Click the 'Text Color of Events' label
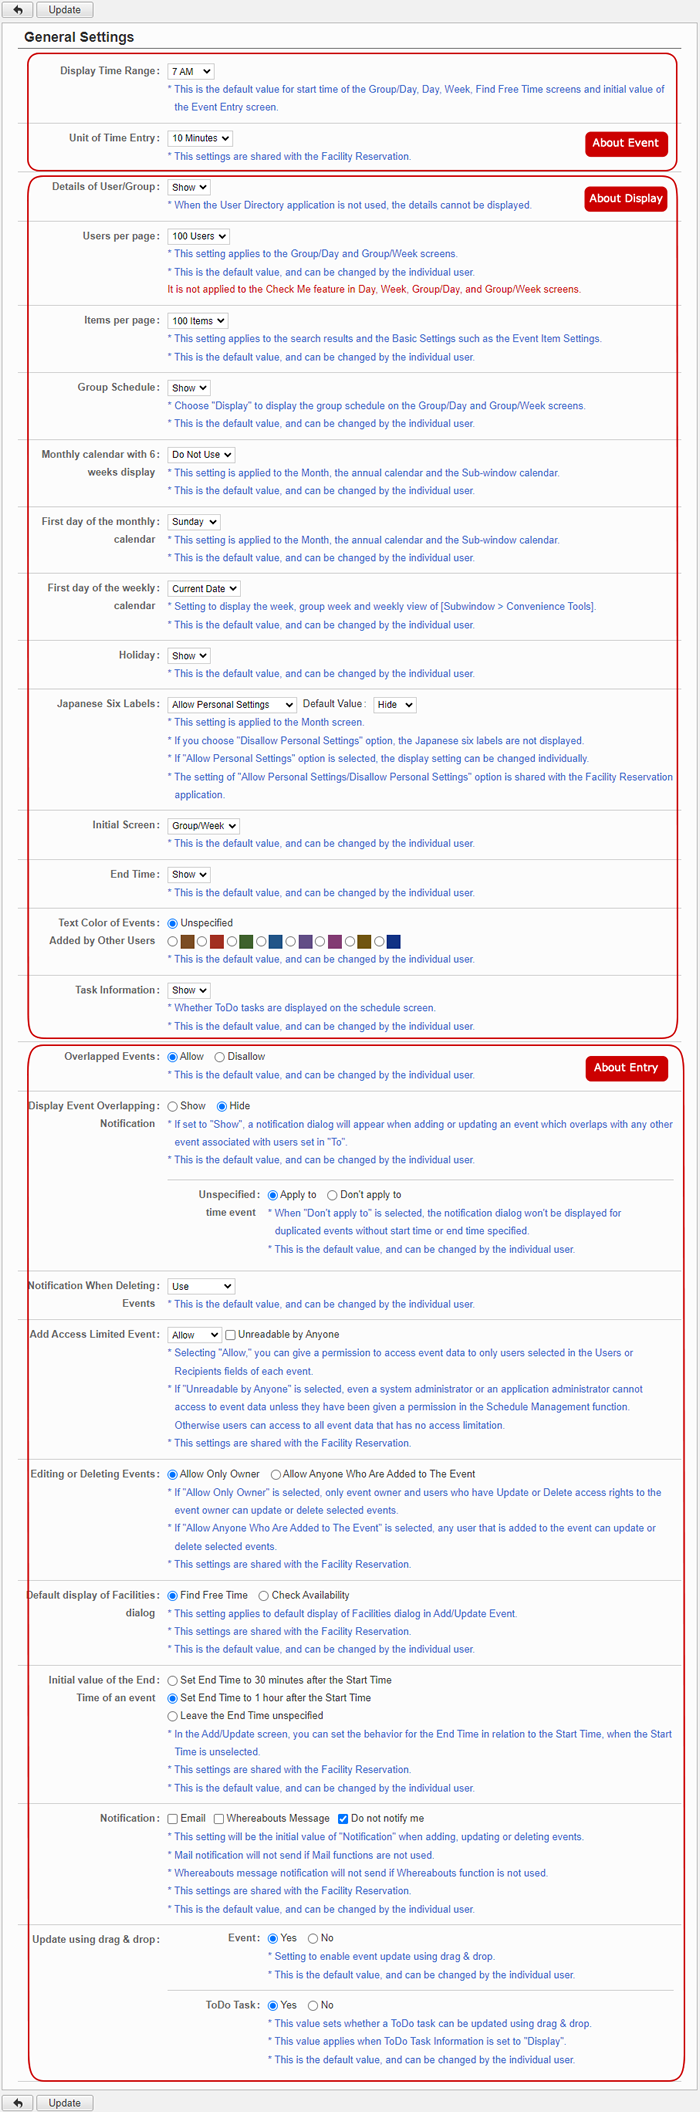700x2112 pixels. coord(108,924)
